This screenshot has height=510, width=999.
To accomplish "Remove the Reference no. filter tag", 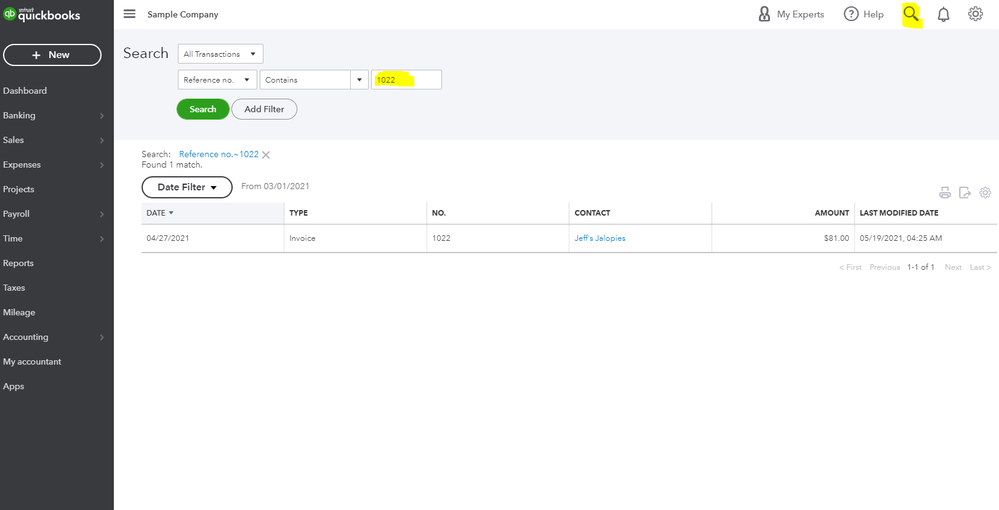I will click(266, 155).
